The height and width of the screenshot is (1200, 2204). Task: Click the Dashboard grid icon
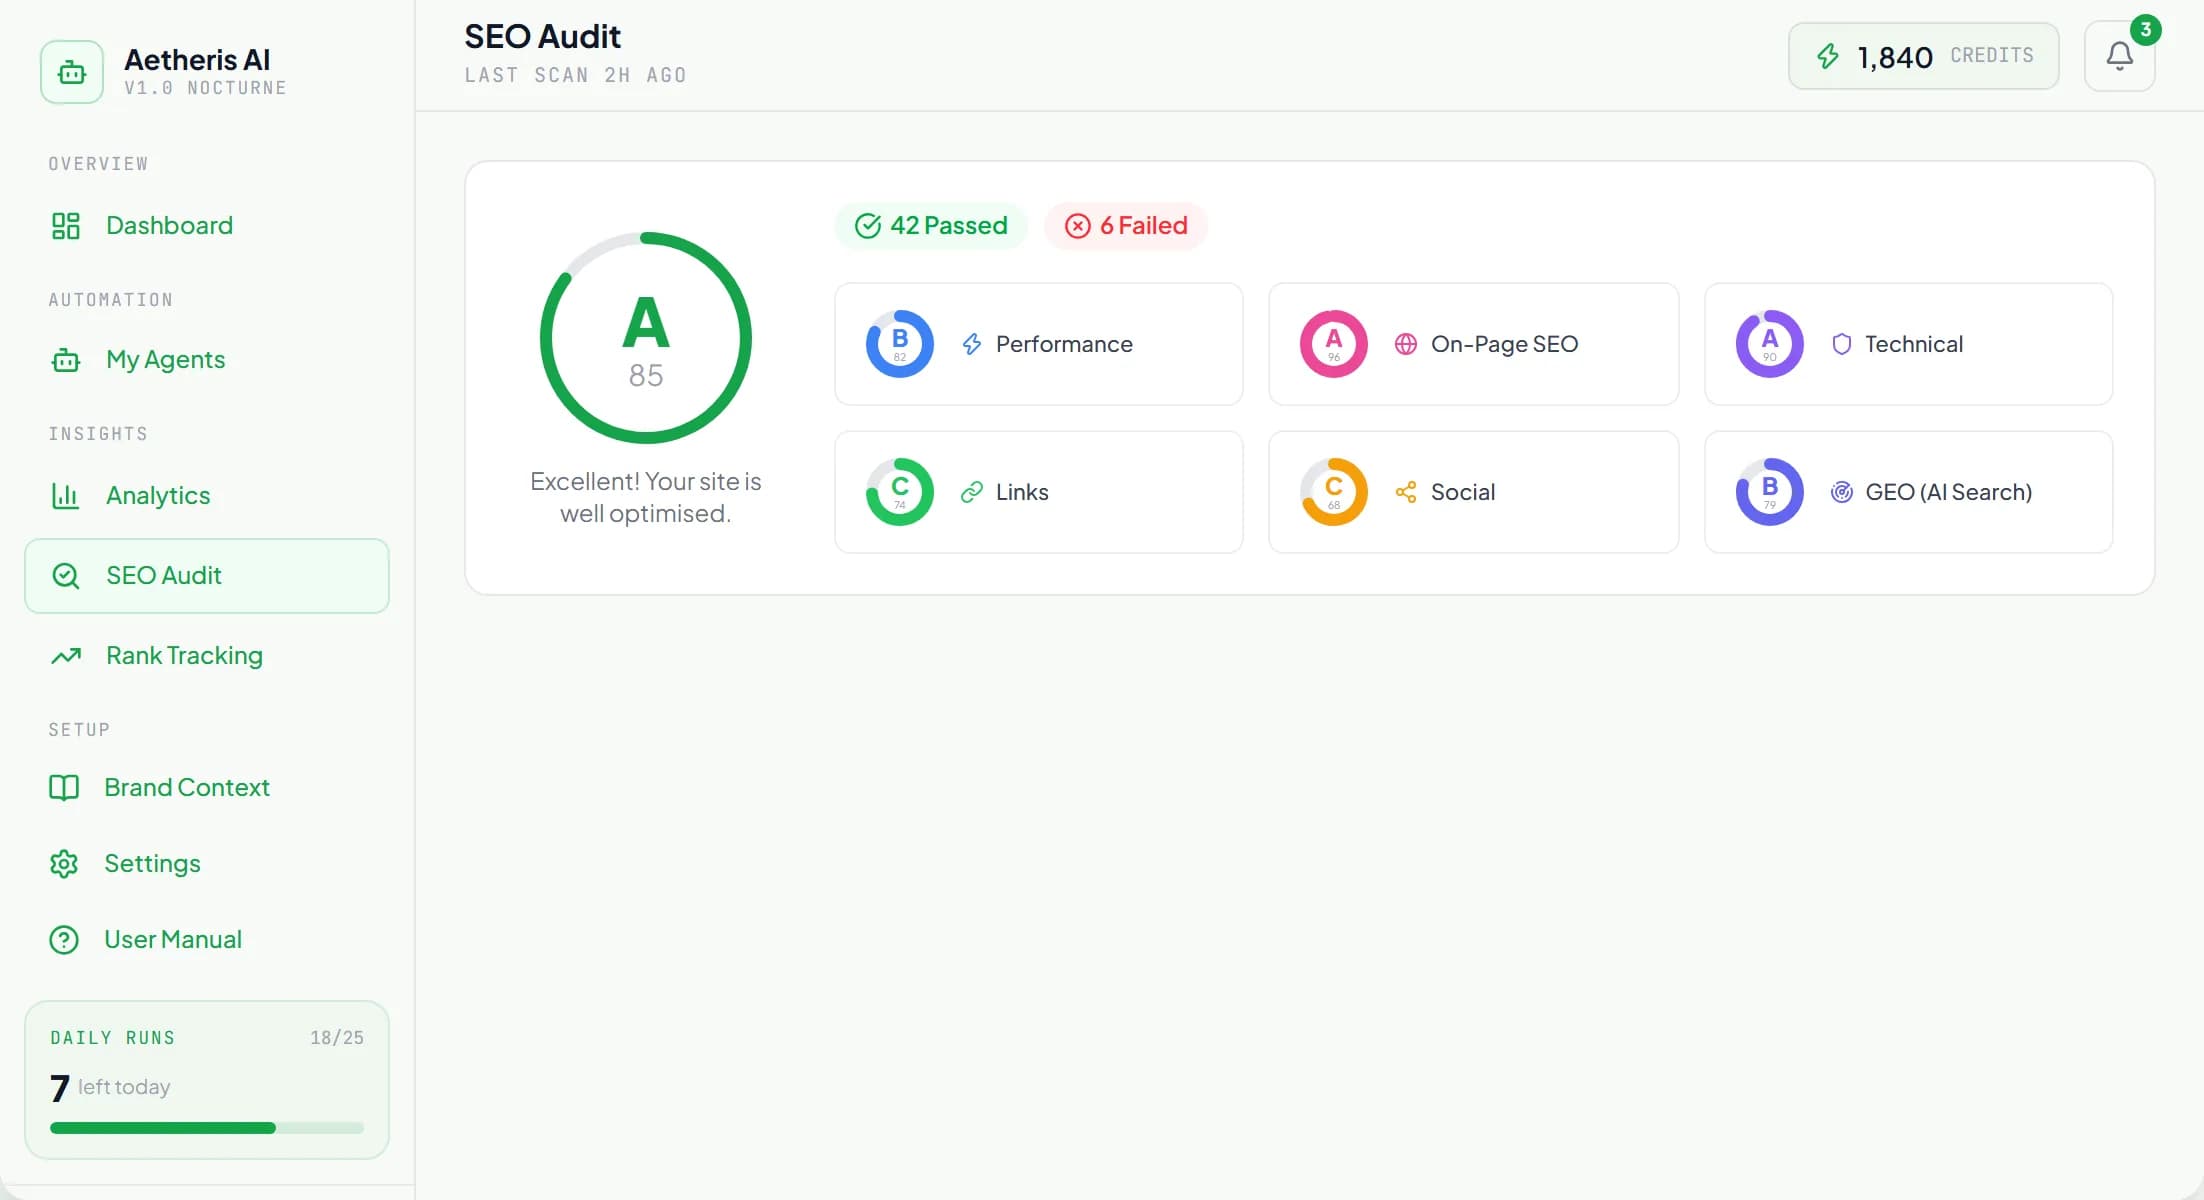(x=66, y=226)
